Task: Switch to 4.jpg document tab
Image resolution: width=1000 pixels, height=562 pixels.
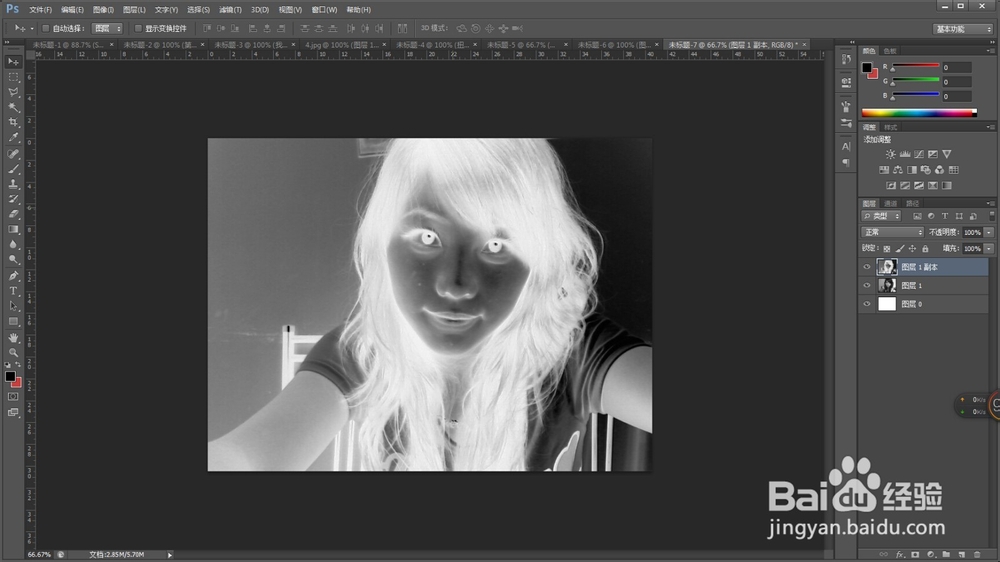Action: pos(341,45)
